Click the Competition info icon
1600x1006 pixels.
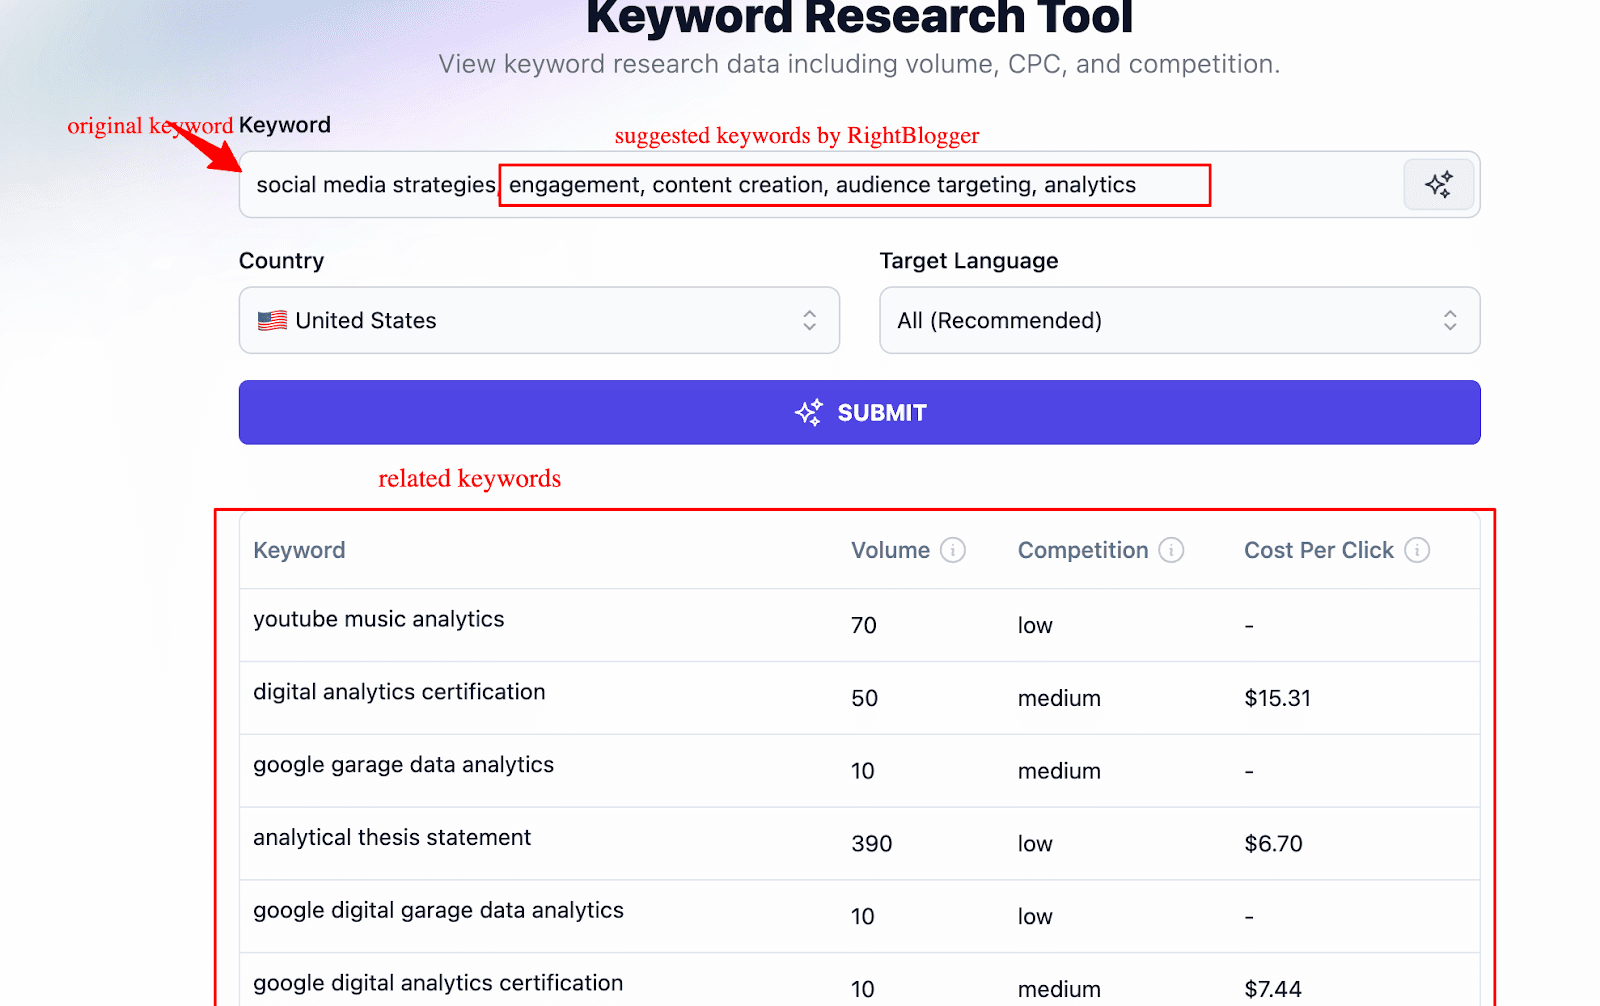pyautogui.click(x=1171, y=550)
